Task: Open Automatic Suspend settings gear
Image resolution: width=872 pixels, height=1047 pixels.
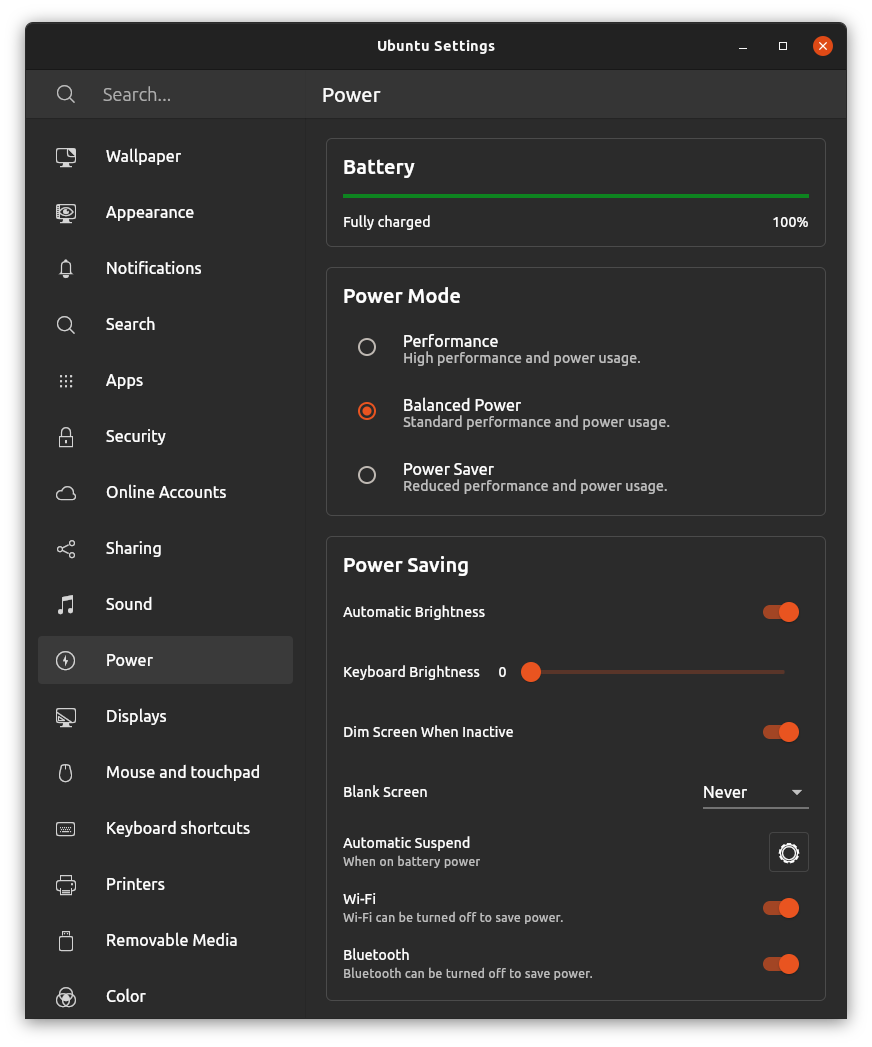Action: point(789,852)
